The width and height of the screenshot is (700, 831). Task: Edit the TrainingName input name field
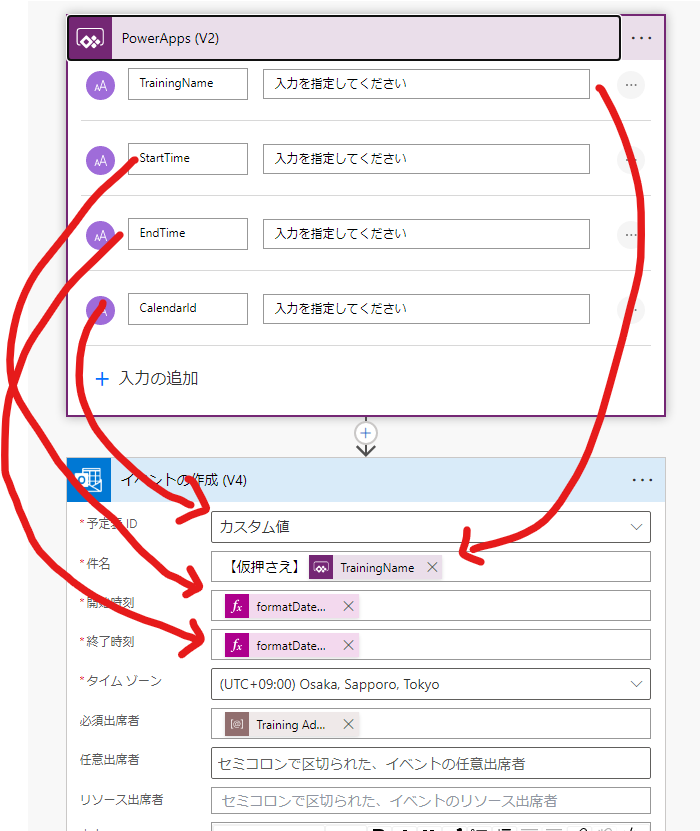[188, 84]
